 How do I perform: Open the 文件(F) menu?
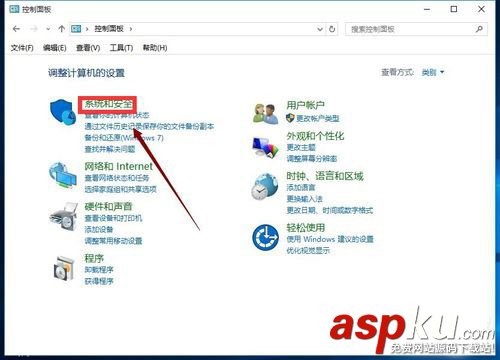(x=22, y=48)
